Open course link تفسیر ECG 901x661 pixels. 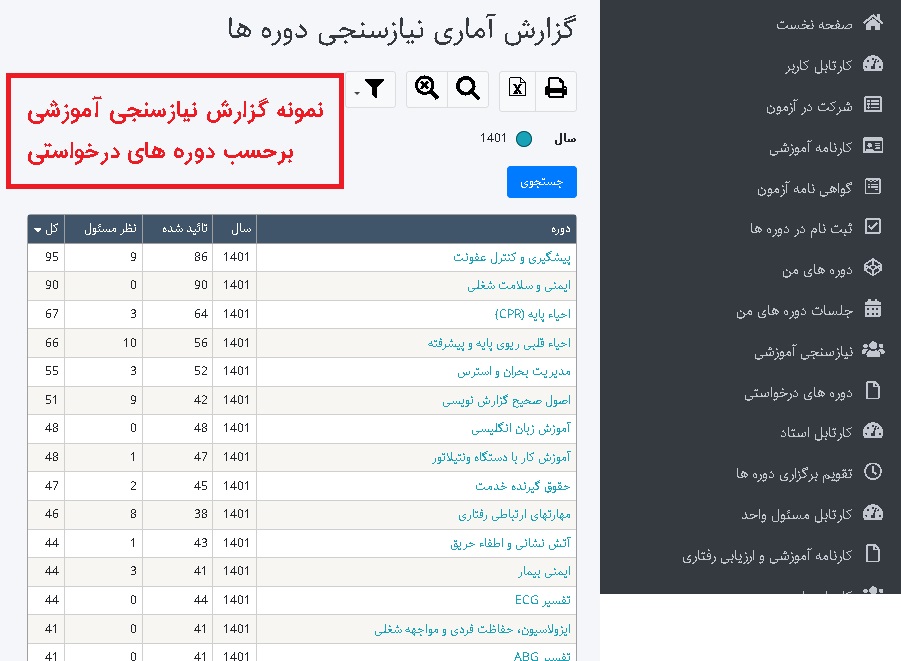[542, 600]
